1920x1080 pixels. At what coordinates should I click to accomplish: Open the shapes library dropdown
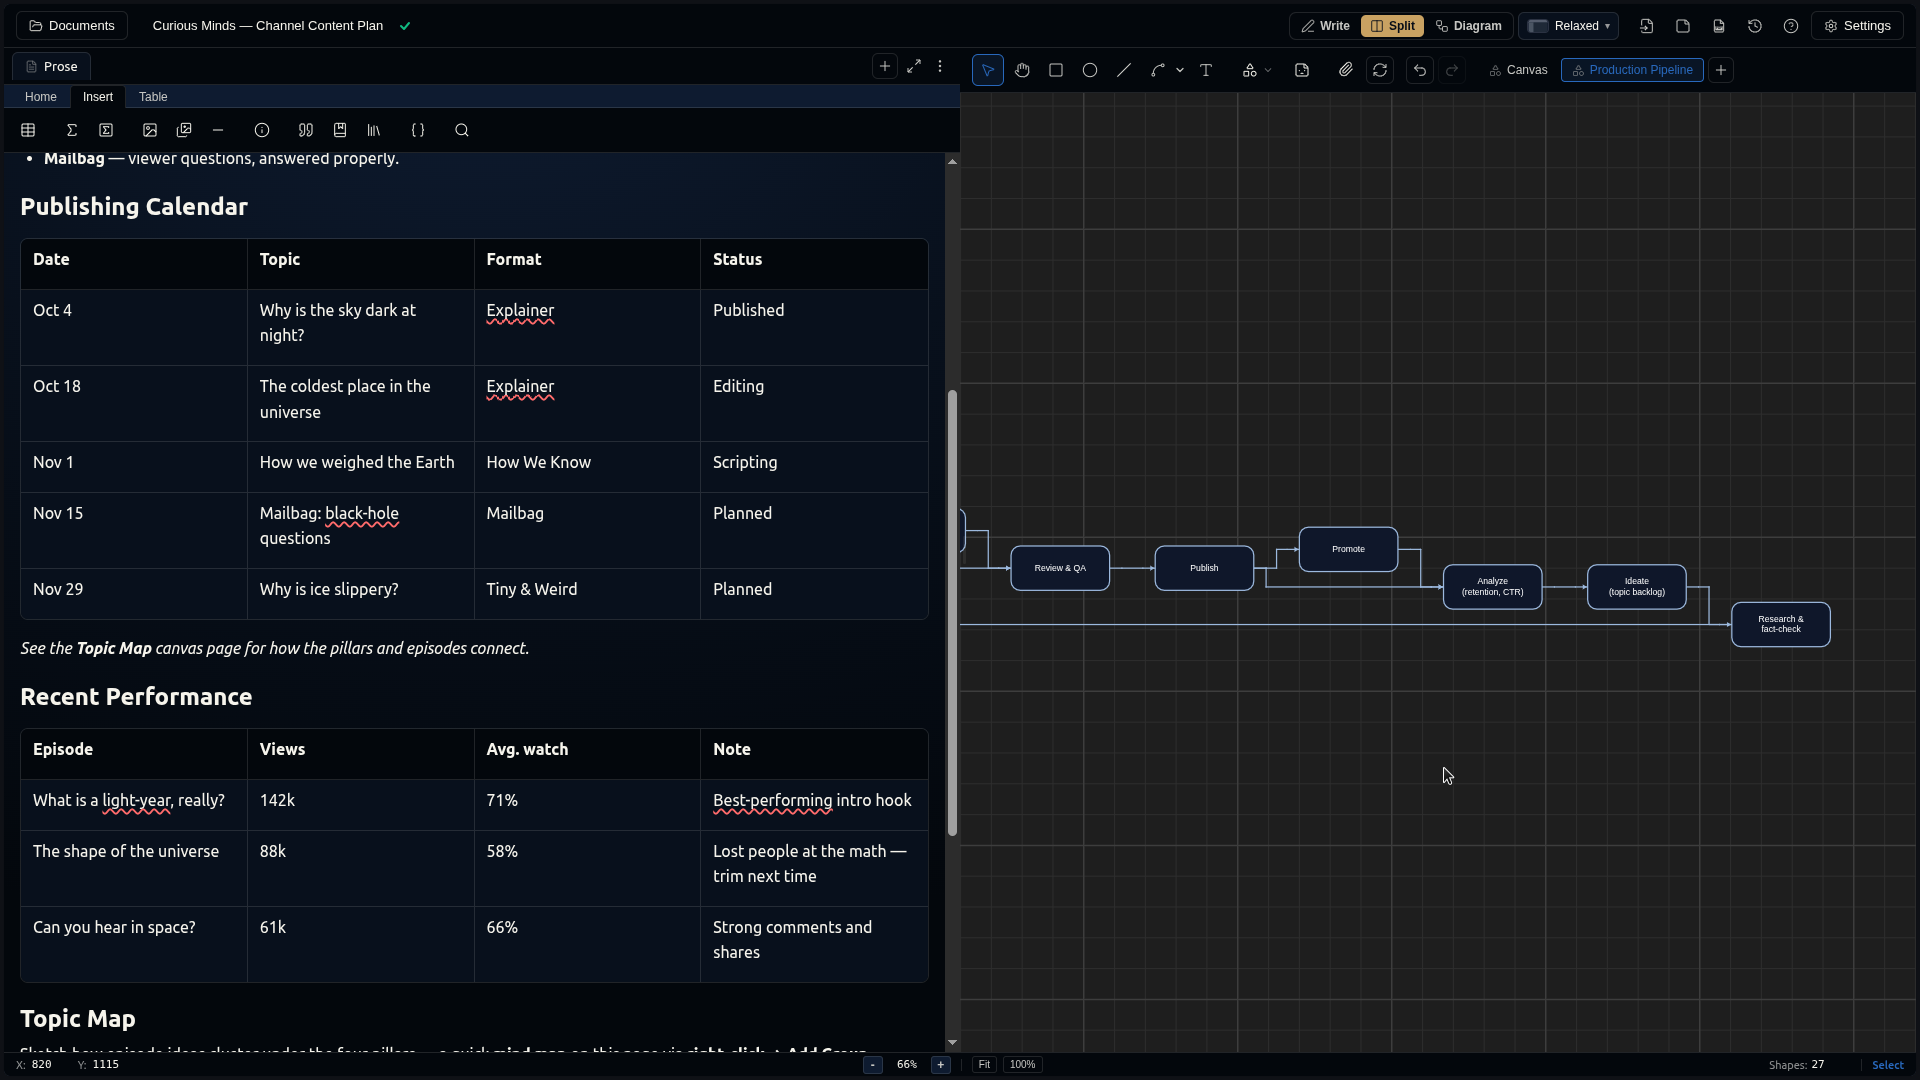coord(1256,70)
